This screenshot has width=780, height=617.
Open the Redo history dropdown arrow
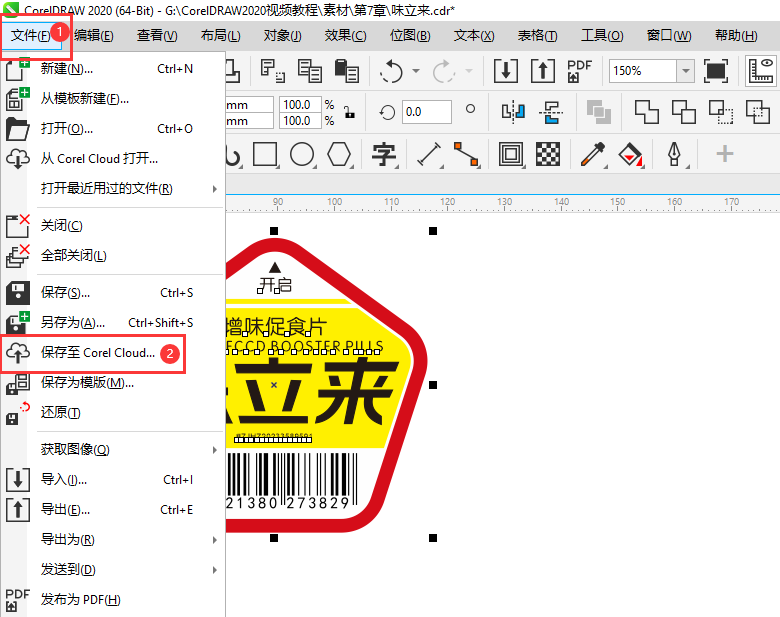(x=469, y=71)
